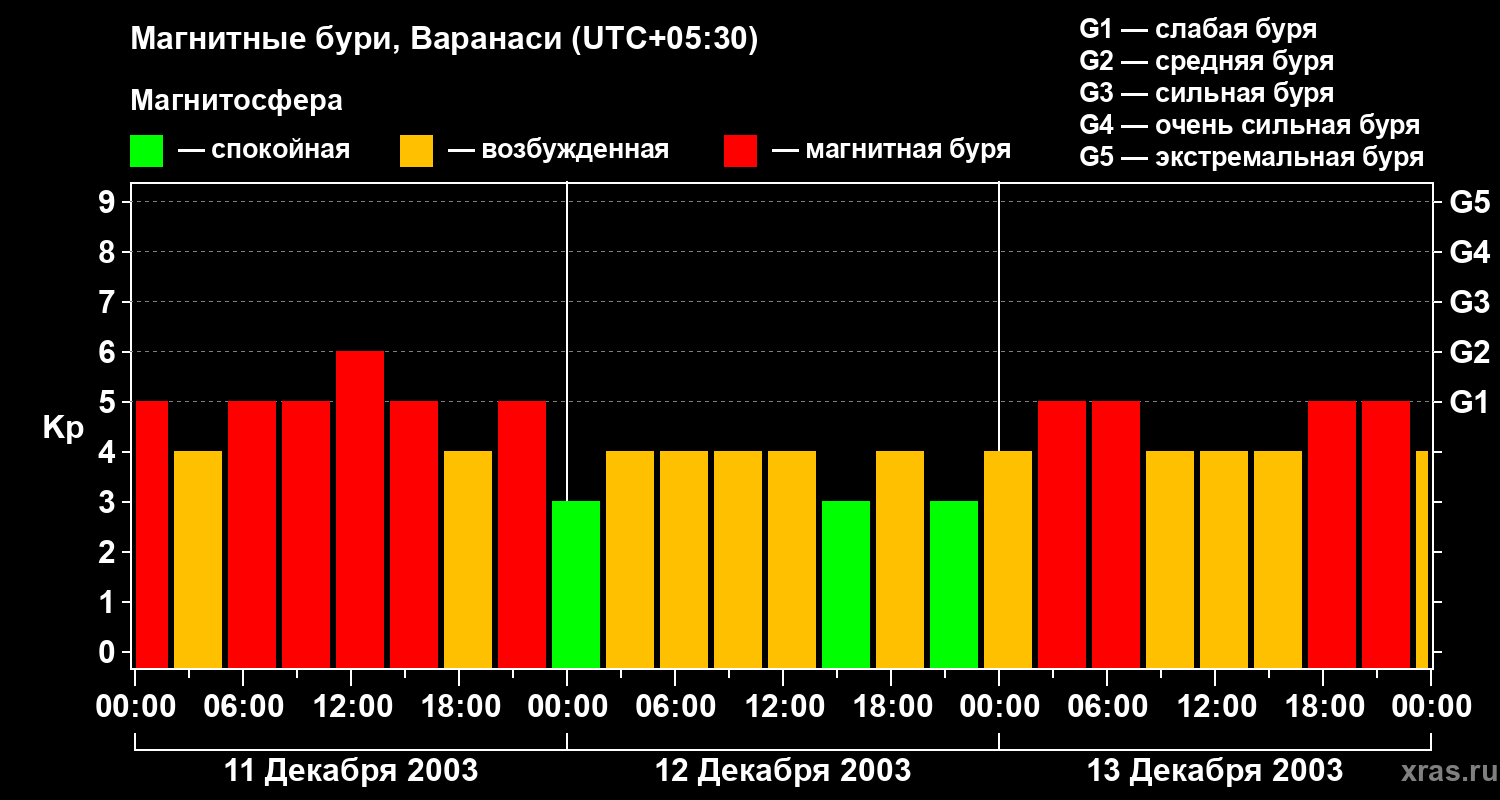The image size is (1500, 800).
Task: Click the 'Kp' y-axis label
Action: click(63, 428)
